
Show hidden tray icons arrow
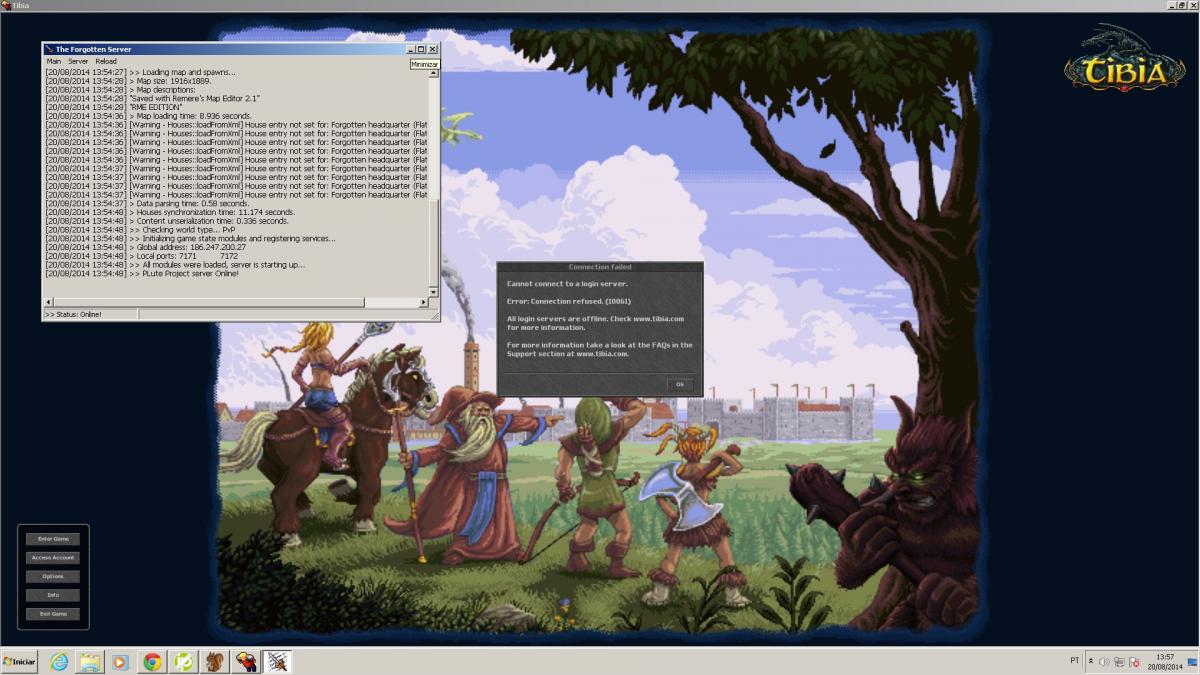pyautogui.click(x=1091, y=662)
